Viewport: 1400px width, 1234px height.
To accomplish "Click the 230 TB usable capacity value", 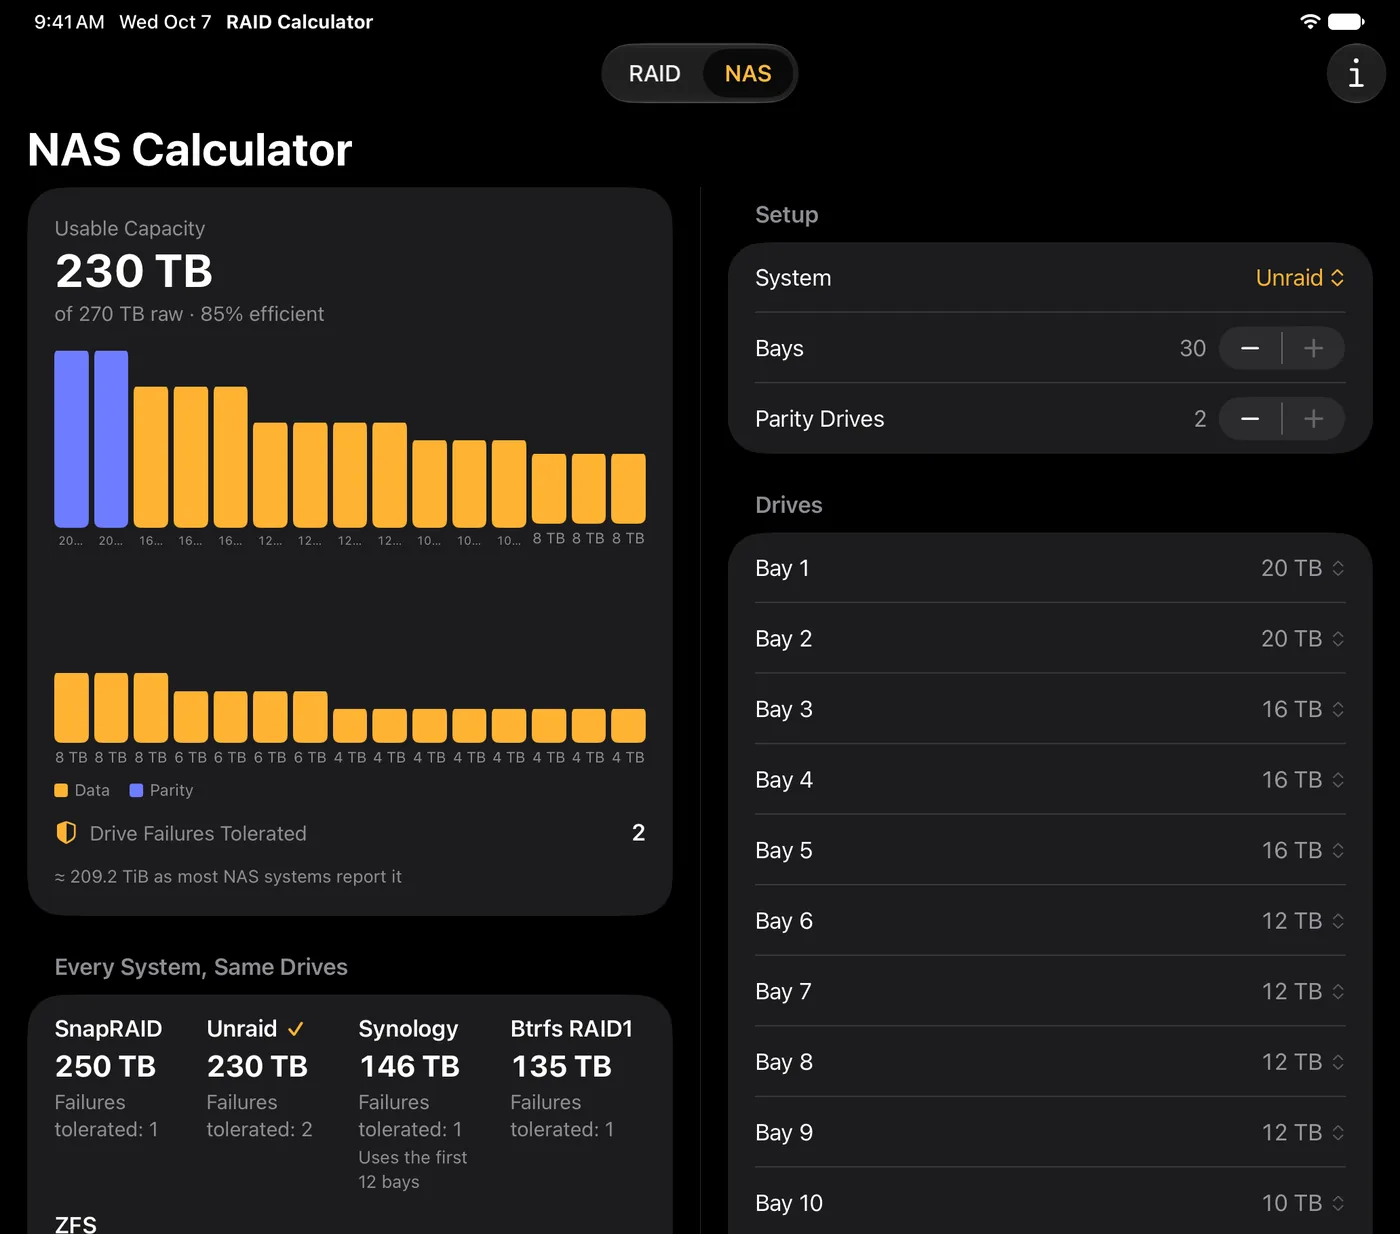I will pos(134,271).
